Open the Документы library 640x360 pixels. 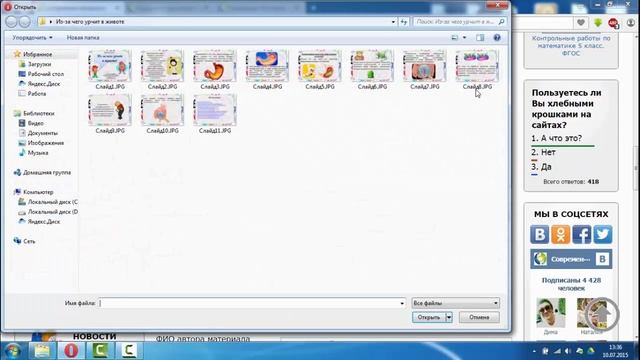pyautogui.click(x=42, y=133)
